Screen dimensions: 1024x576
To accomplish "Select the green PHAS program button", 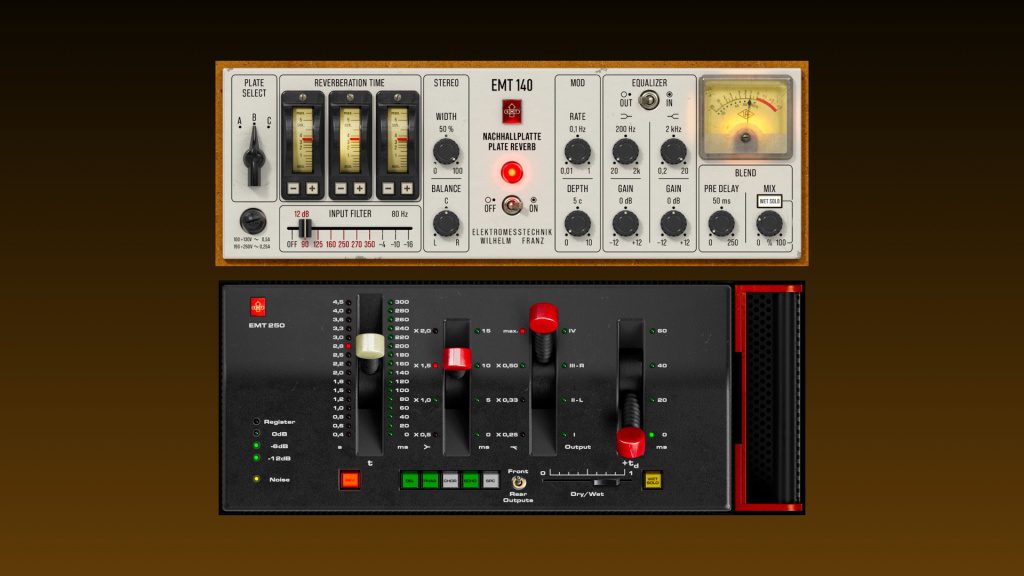I will coord(430,480).
